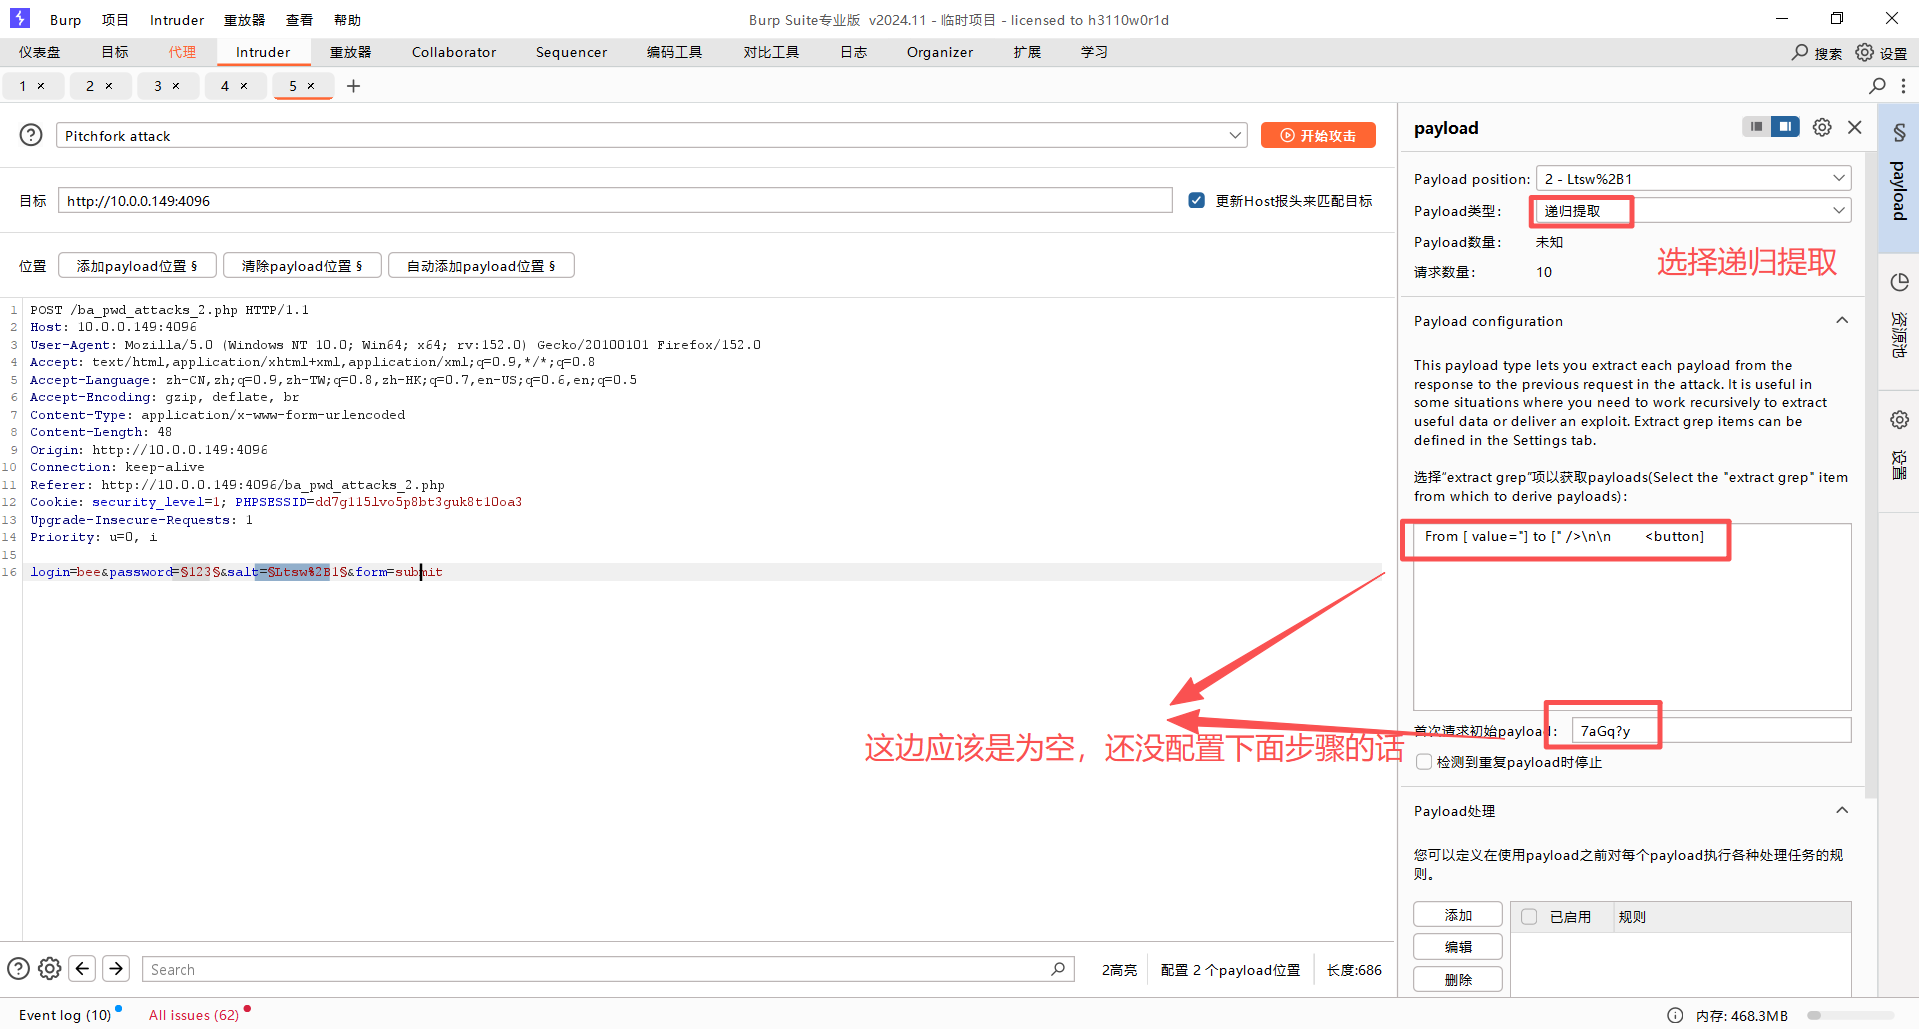Add a new Intruder tab
Viewport: 1920px width, 1030px height.
[x=353, y=86]
